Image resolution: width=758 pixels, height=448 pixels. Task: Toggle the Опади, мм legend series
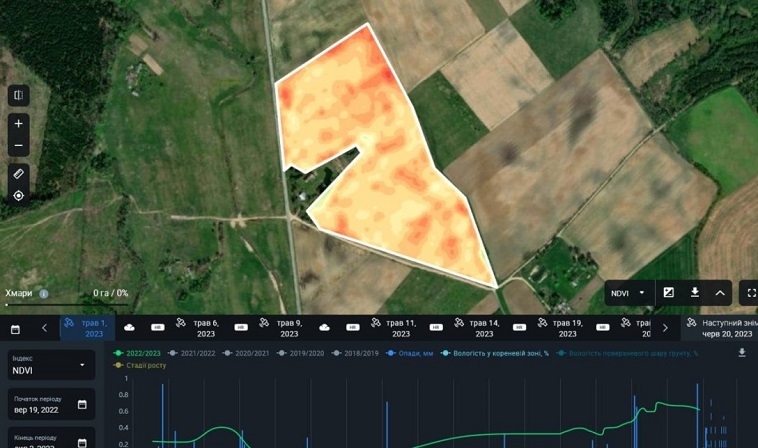point(410,353)
